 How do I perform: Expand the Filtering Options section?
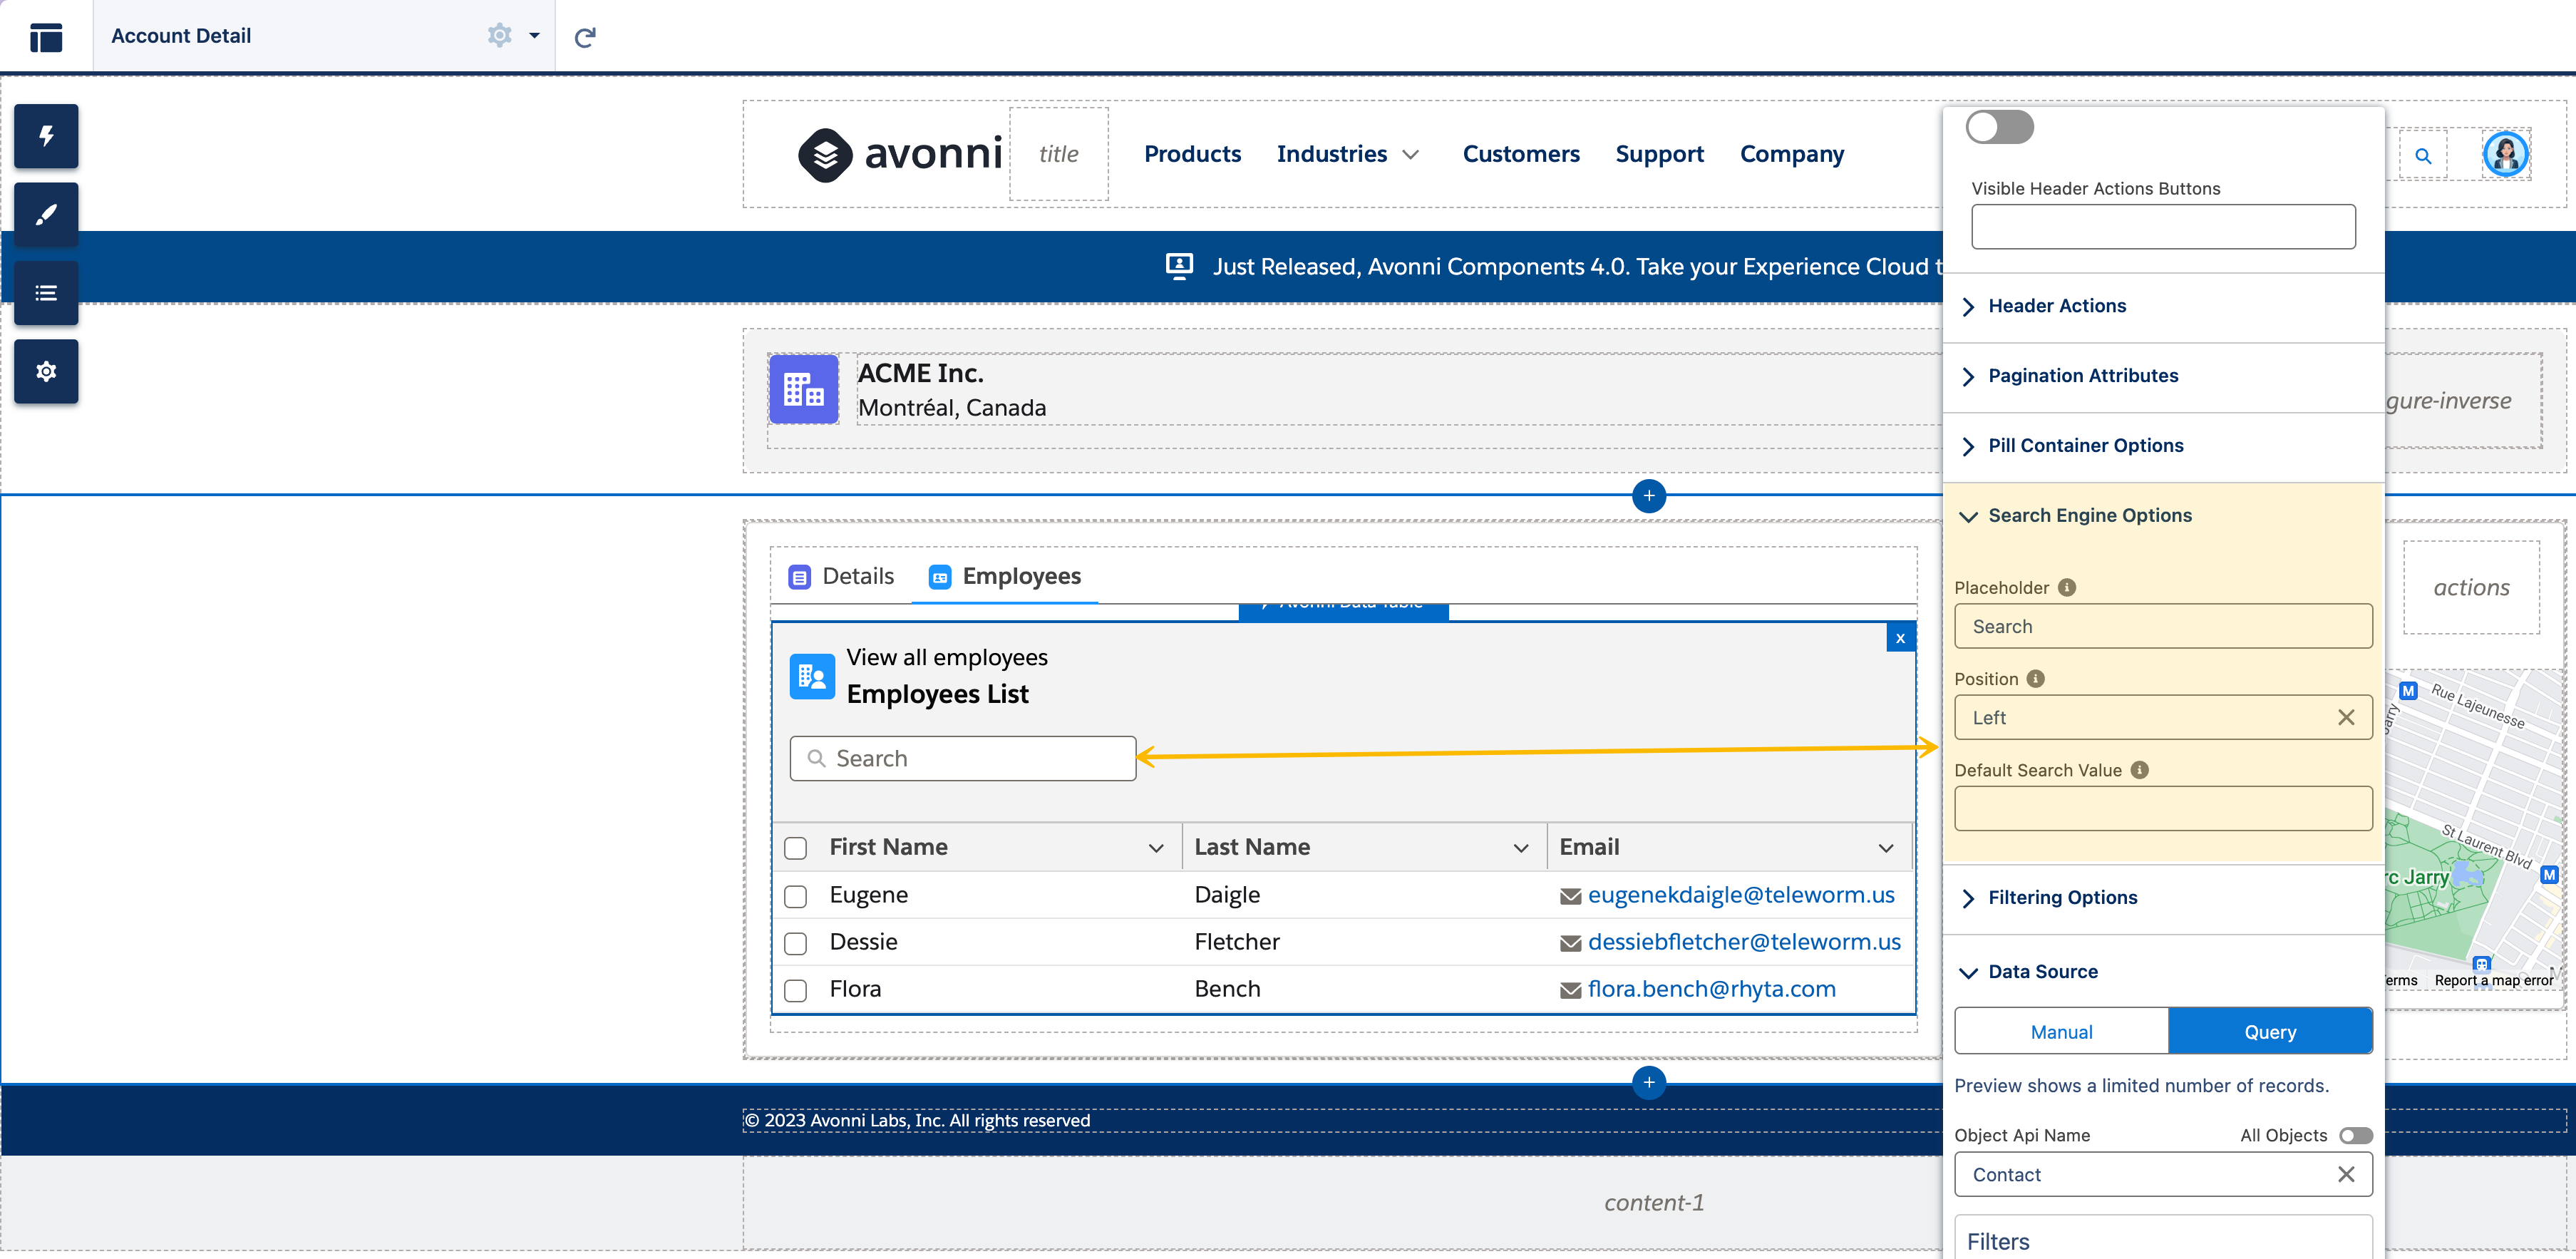[x=2062, y=898]
